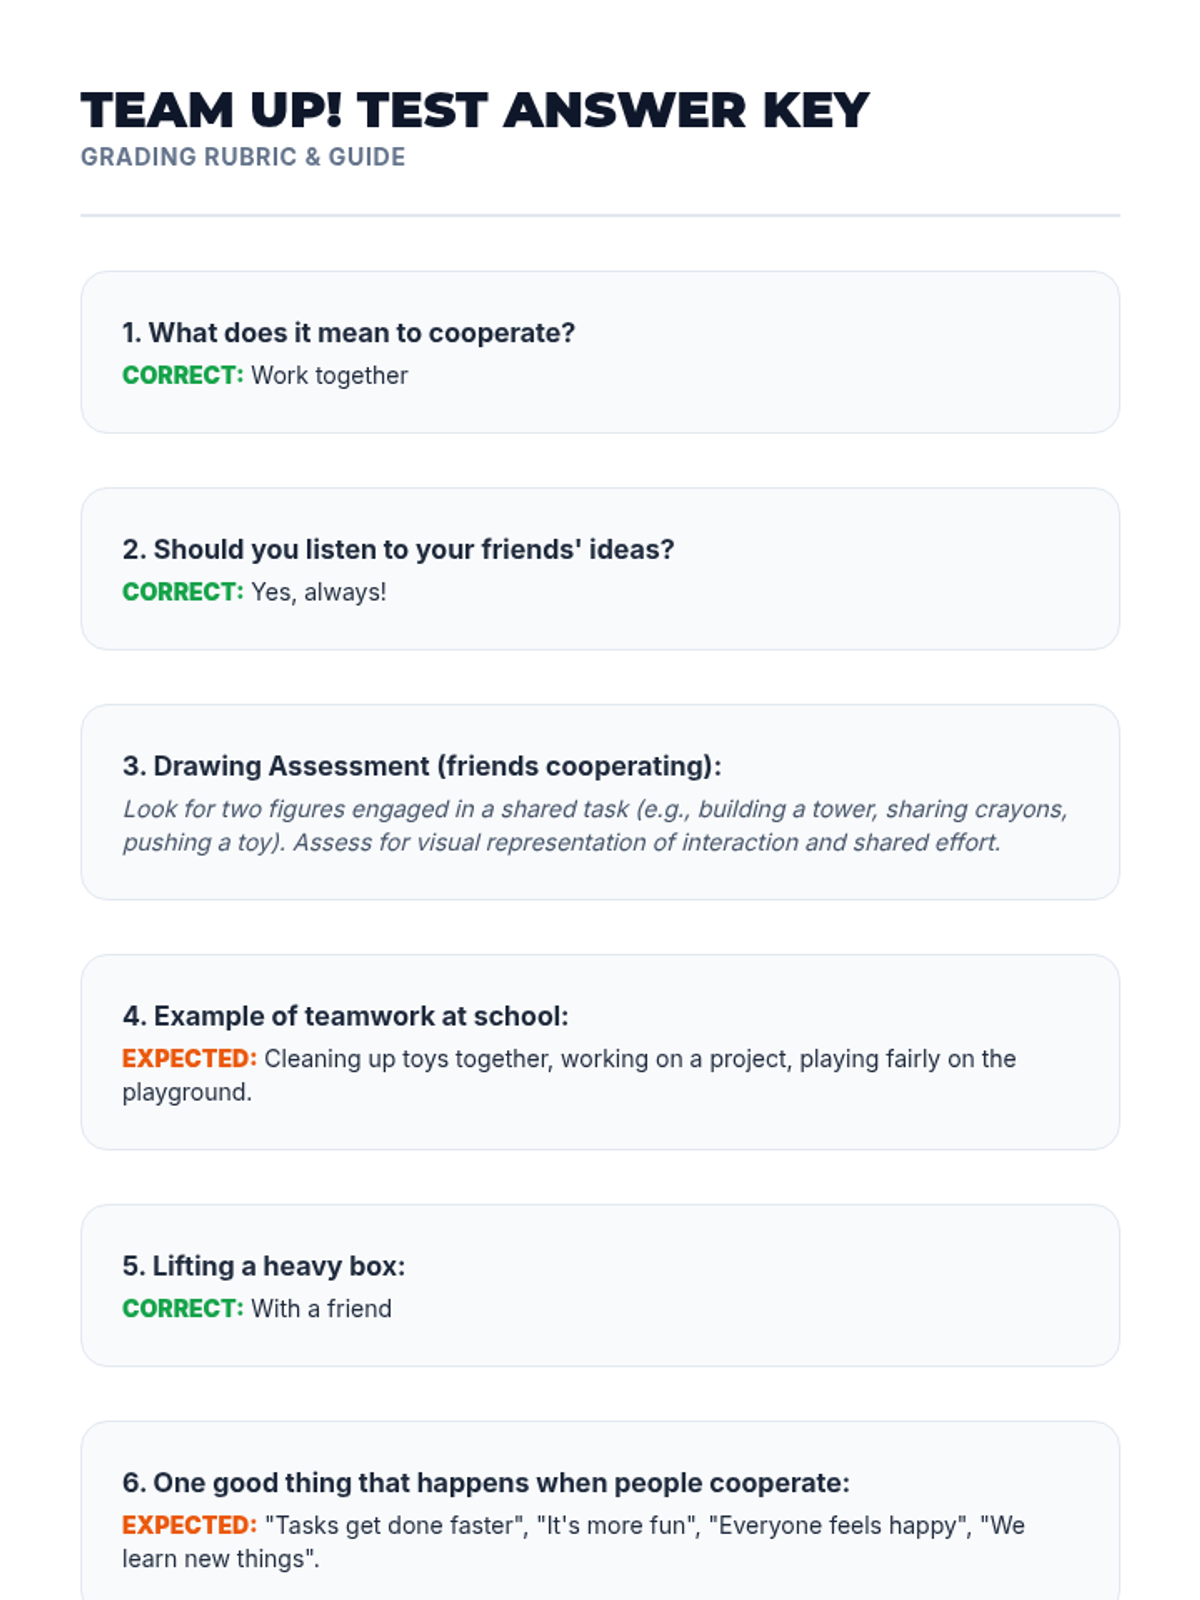Click the "TEAM UP! TEST ANSWER KEY" title
Viewport: 1200px width, 1600px height.
(x=475, y=111)
